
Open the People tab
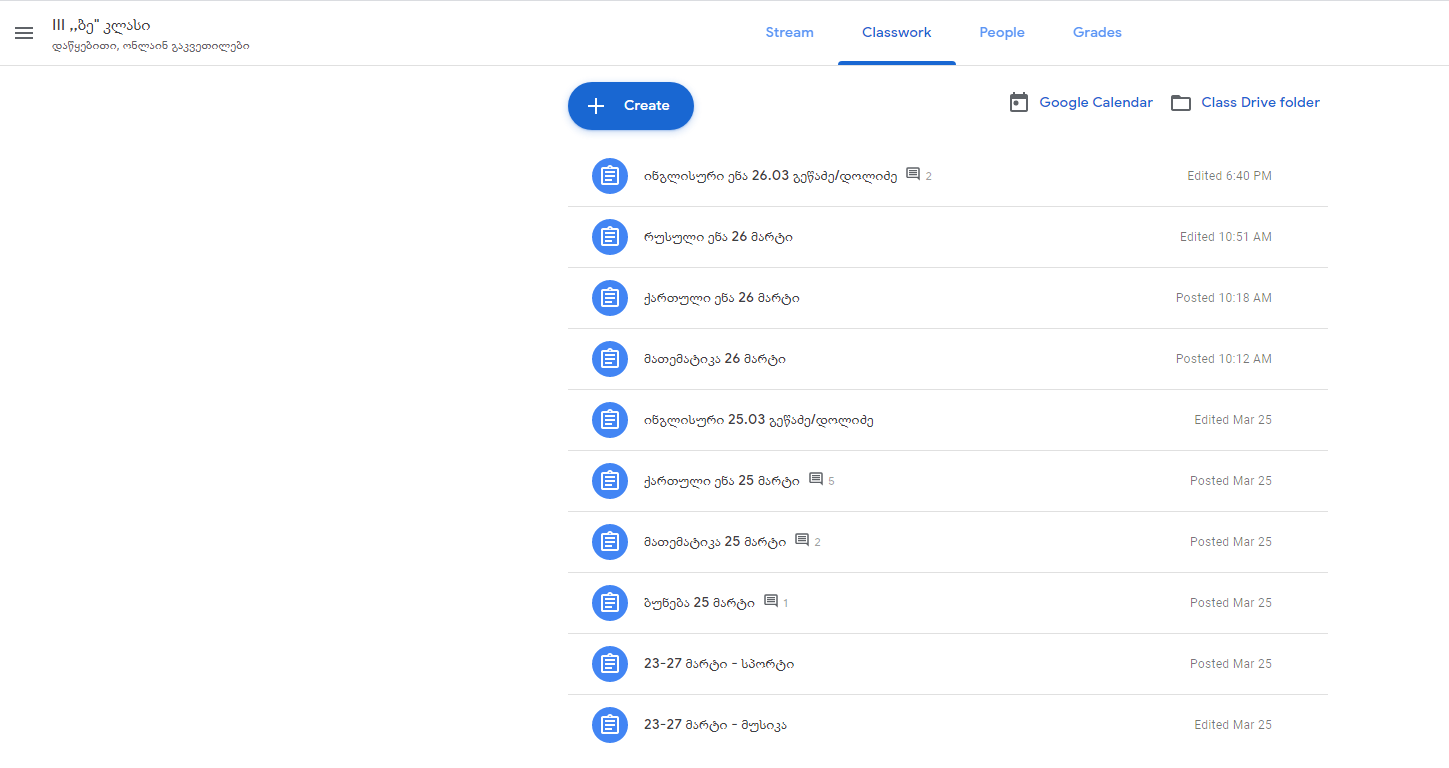click(x=1002, y=33)
